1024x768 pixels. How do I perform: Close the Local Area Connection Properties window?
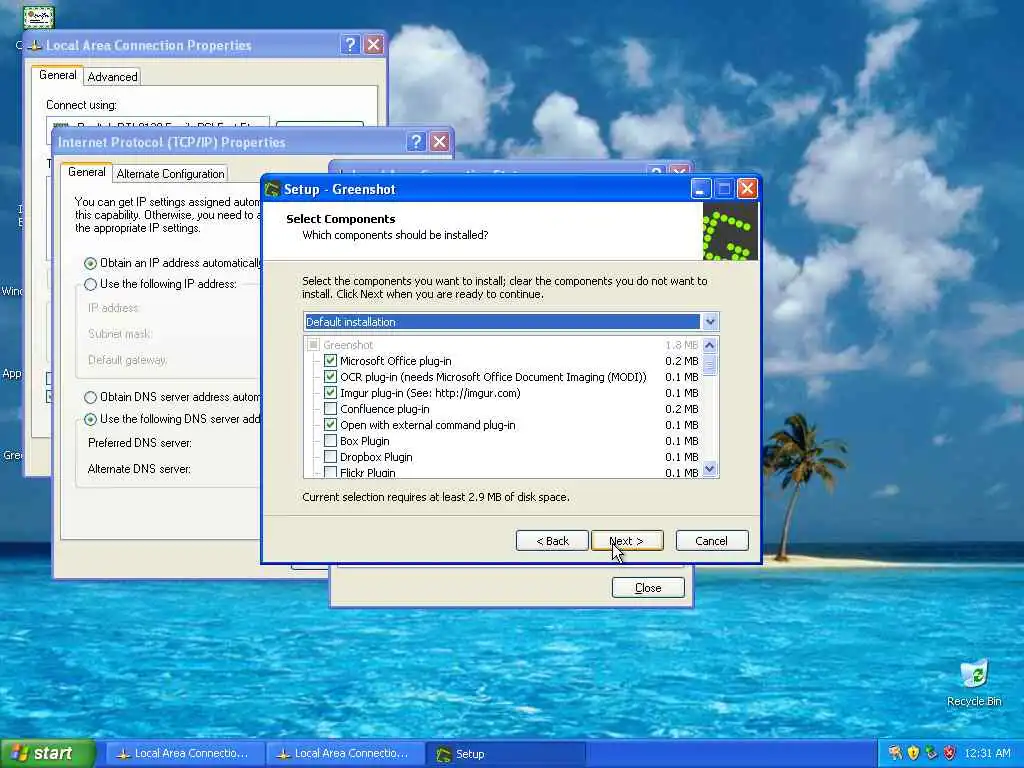point(374,44)
